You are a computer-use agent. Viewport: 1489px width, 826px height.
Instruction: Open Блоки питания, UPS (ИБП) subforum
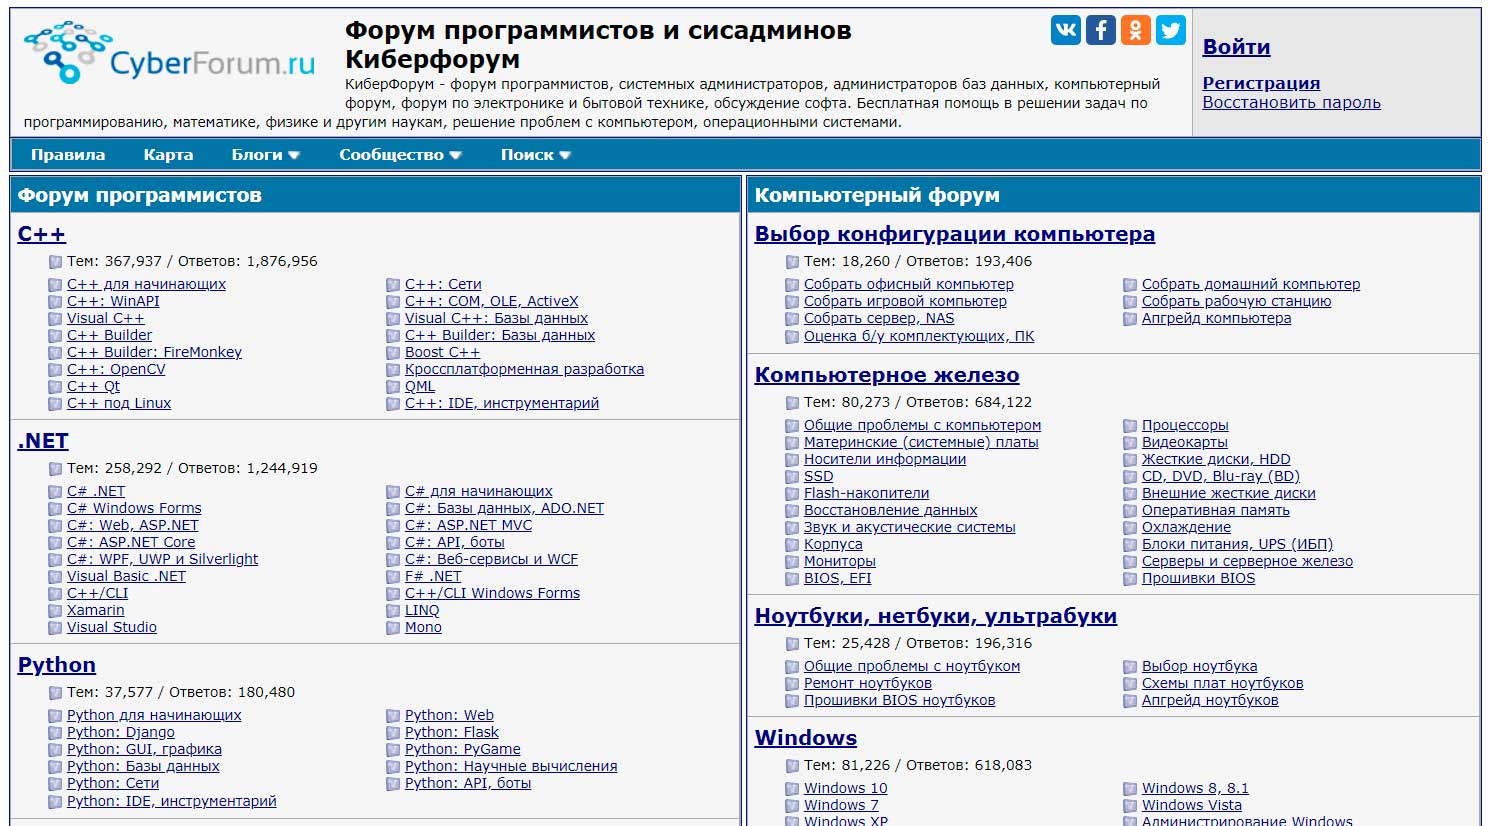pos(1237,544)
